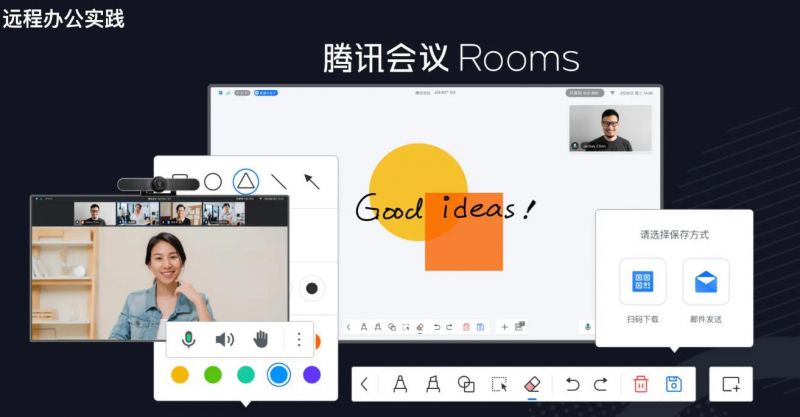Choose the eraser tool in the large toolbar
Image resolution: width=800 pixels, height=417 pixels.
(532, 384)
